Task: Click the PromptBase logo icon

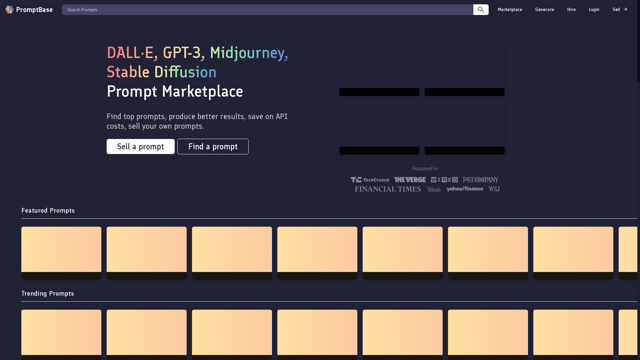Action: tap(9, 9)
